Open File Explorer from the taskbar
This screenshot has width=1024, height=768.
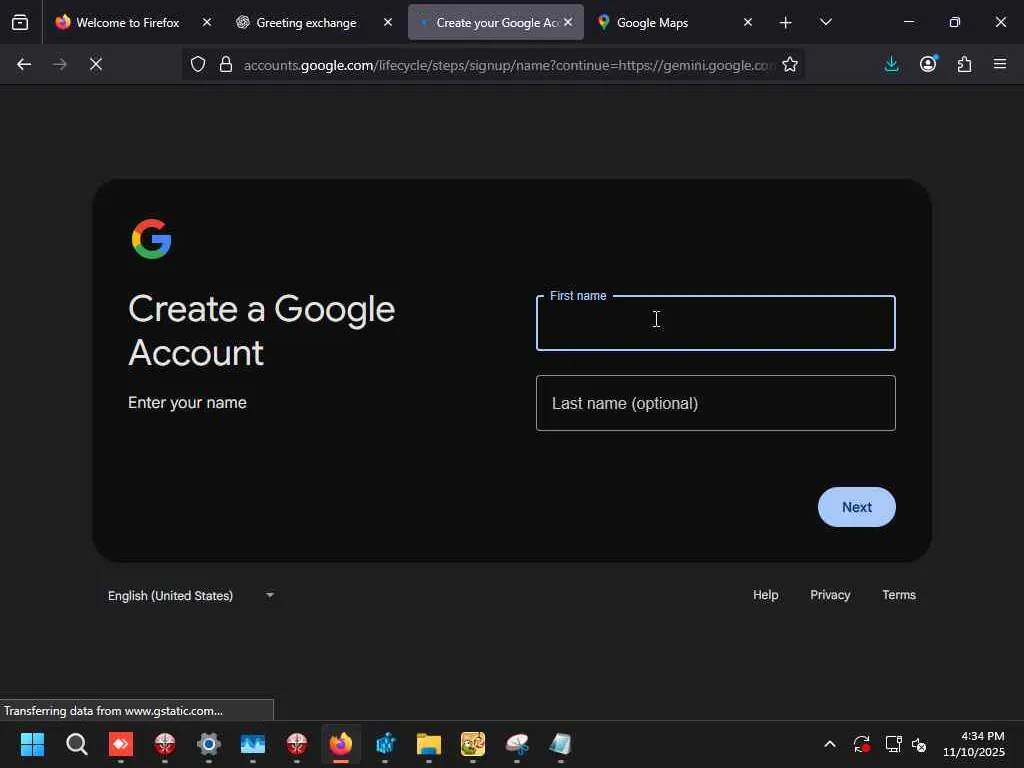(x=429, y=744)
